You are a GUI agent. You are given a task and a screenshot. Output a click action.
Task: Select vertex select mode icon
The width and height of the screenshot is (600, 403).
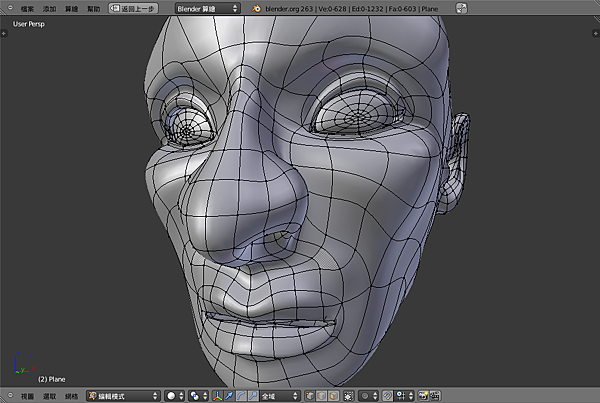click(309, 395)
